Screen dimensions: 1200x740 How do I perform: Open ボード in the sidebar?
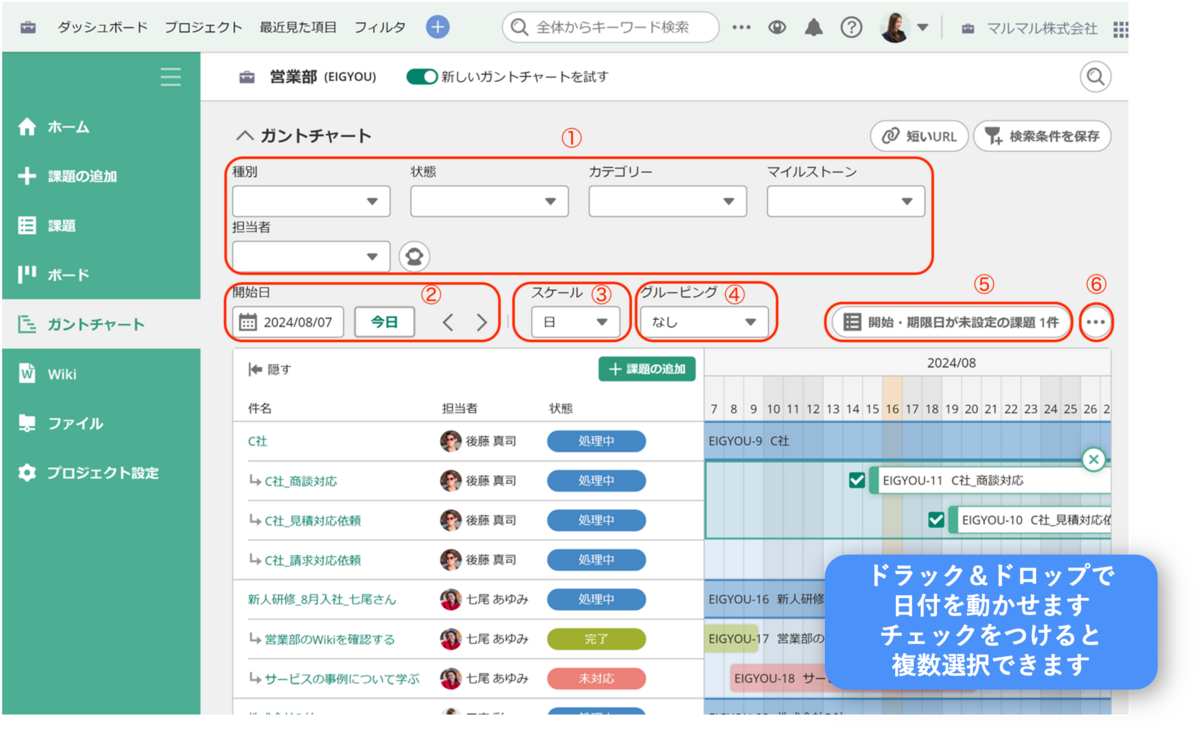pyautogui.click(x=68, y=275)
